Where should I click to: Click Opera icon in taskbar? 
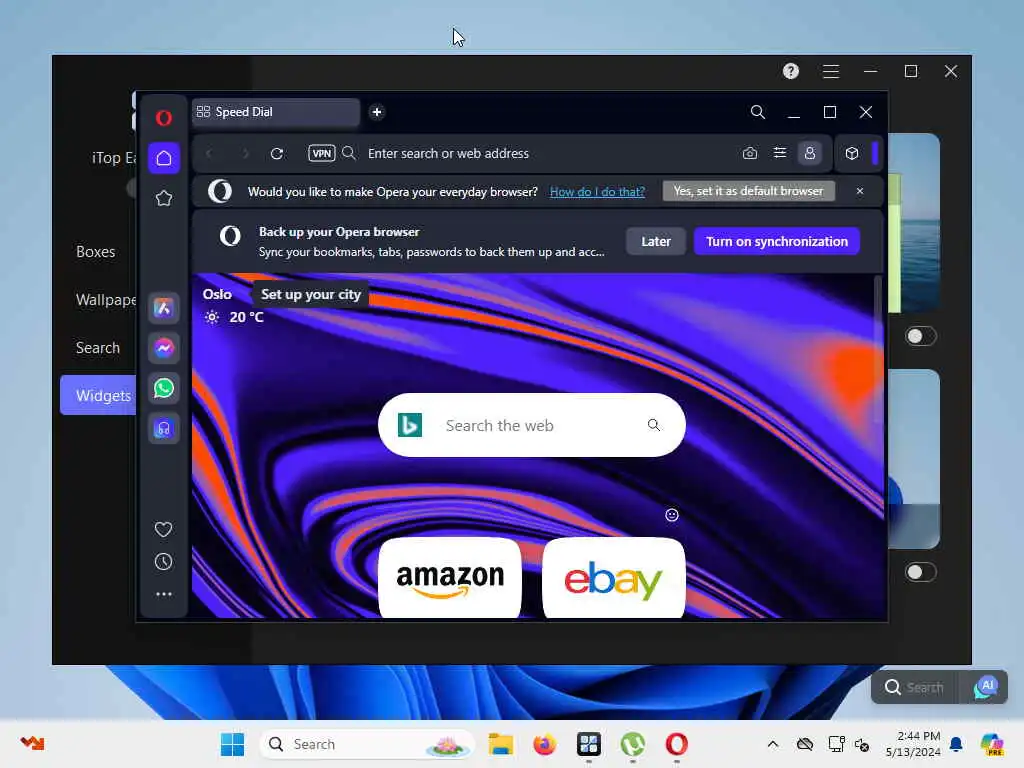click(x=677, y=744)
